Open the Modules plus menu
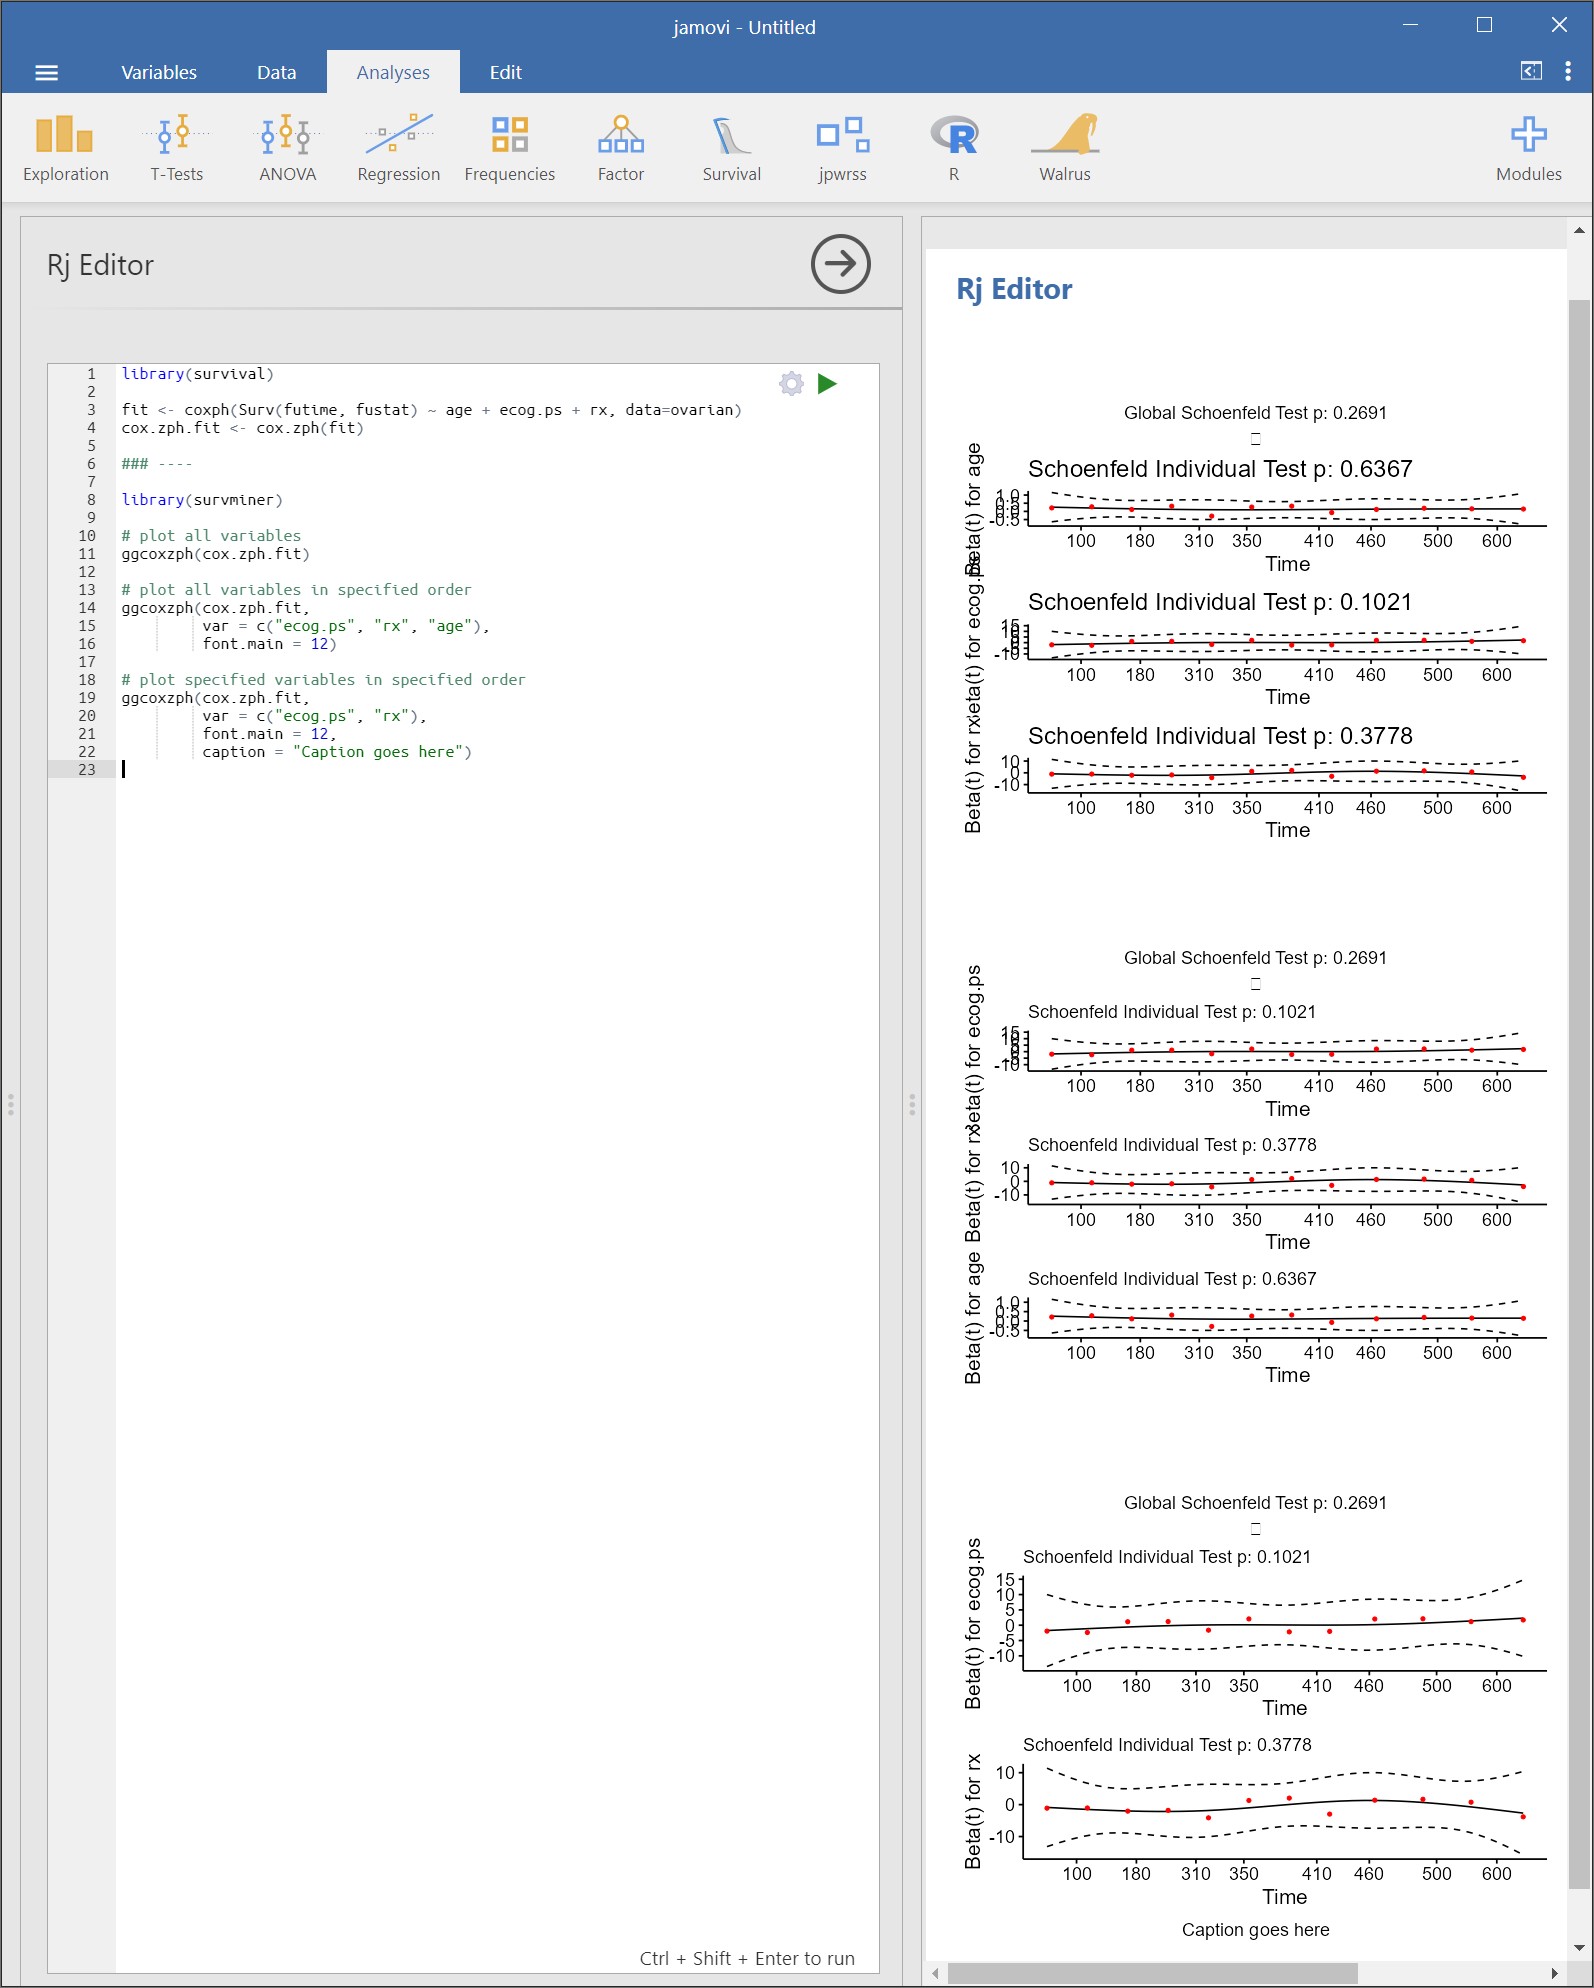The image size is (1594, 1988). pyautogui.click(x=1528, y=147)
